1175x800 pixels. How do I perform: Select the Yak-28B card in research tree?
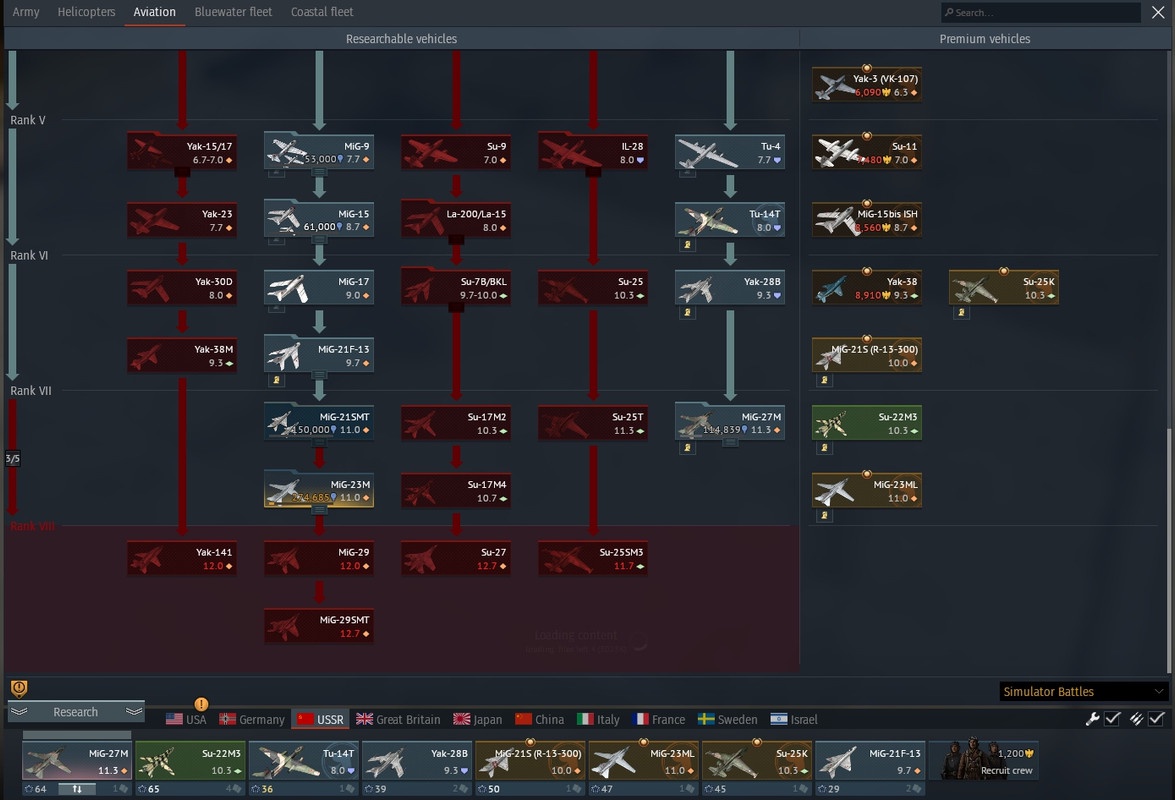click(730, 287)
